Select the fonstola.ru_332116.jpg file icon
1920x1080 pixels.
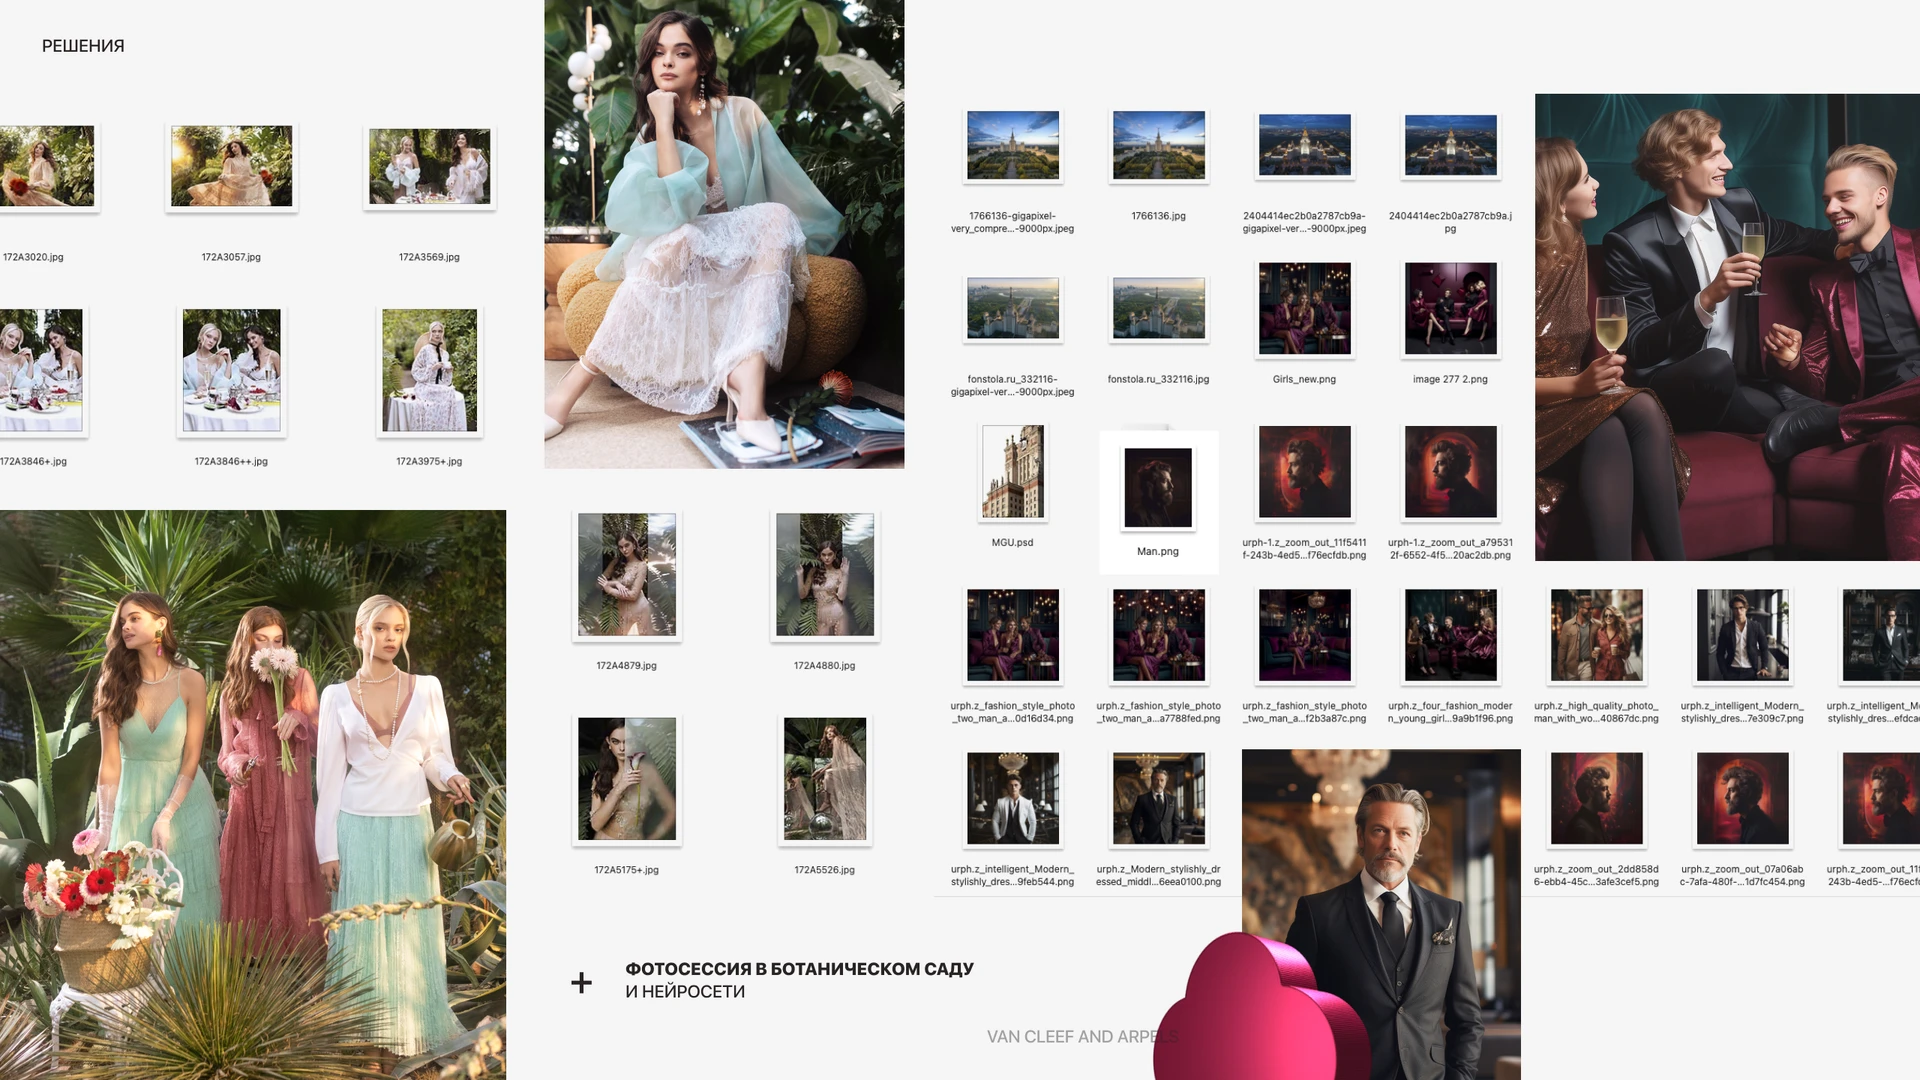[x=1158, y=308]
